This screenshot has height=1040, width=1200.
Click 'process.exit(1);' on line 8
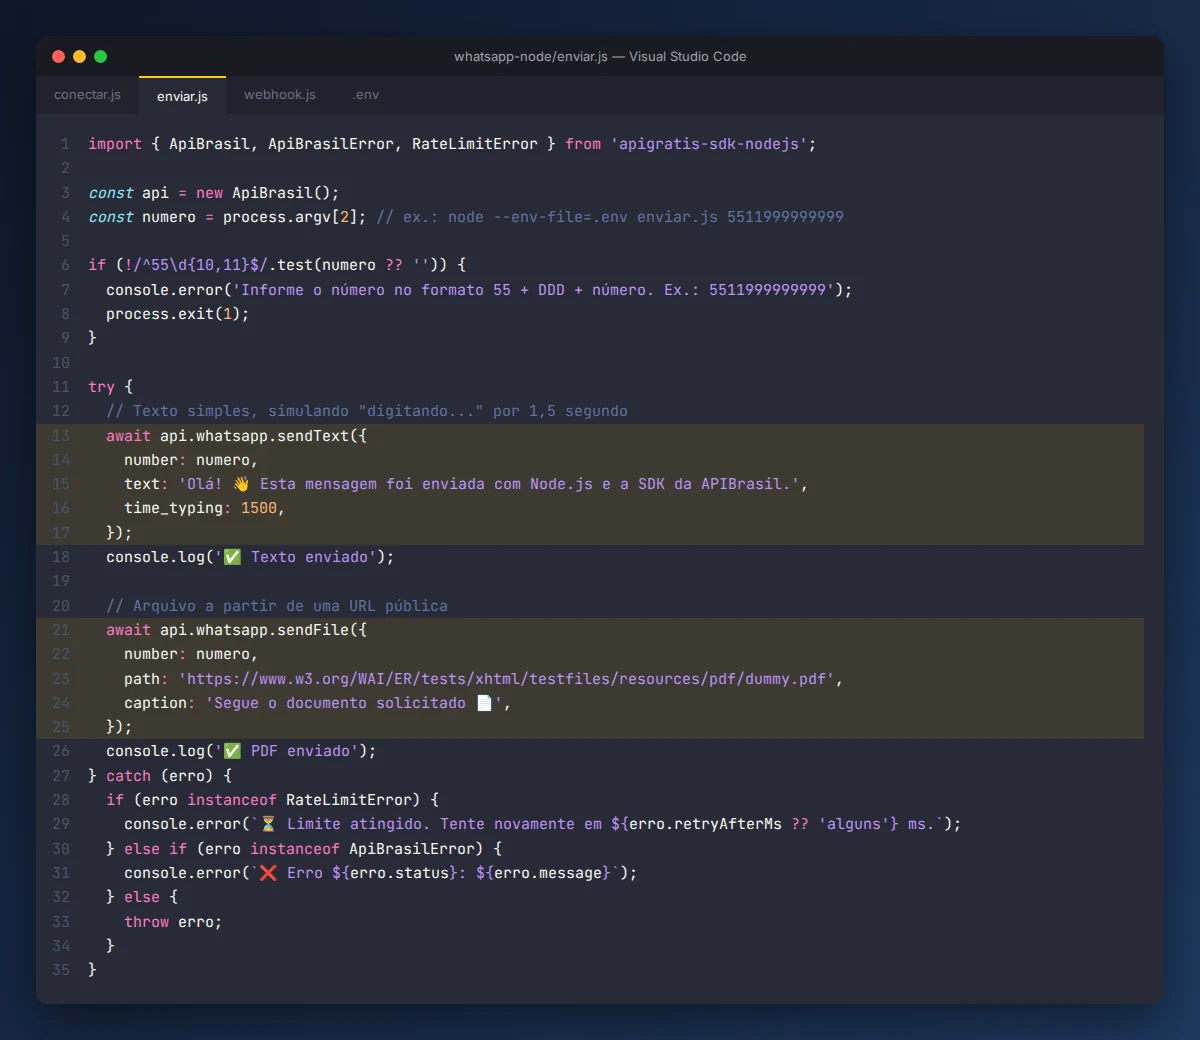pos(178,314)
